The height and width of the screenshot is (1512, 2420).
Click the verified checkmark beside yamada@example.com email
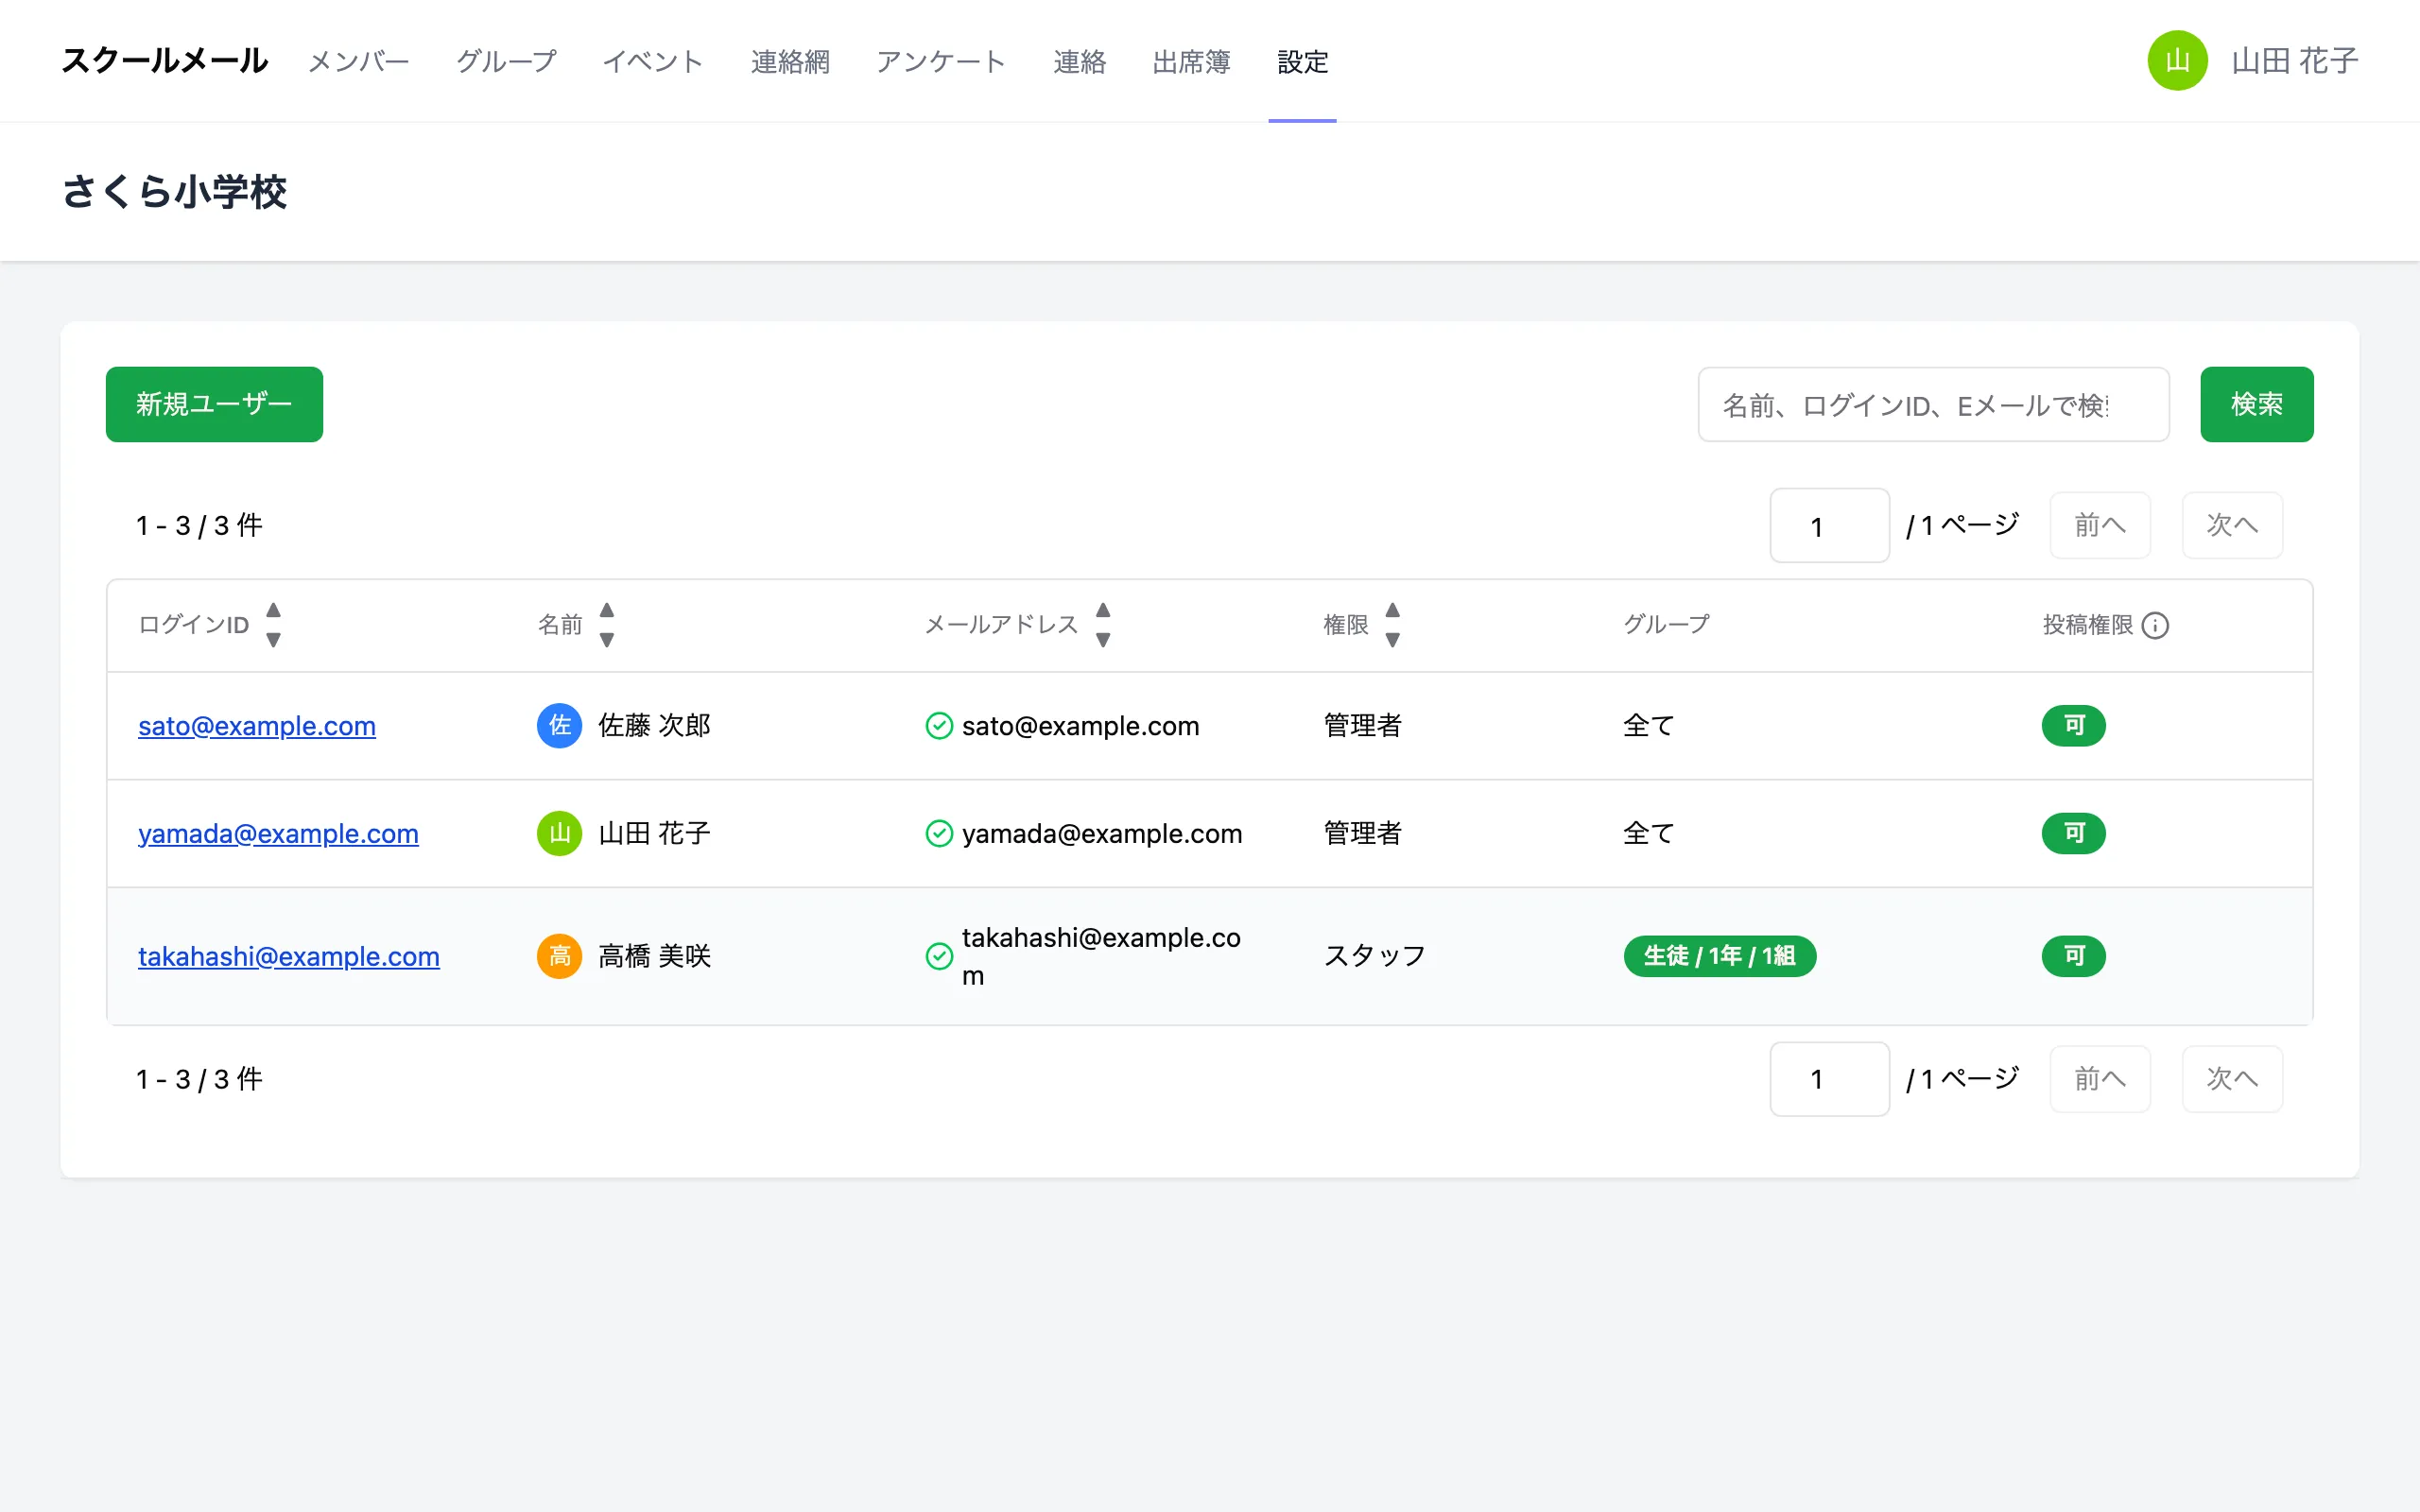(x=939, y=834)
